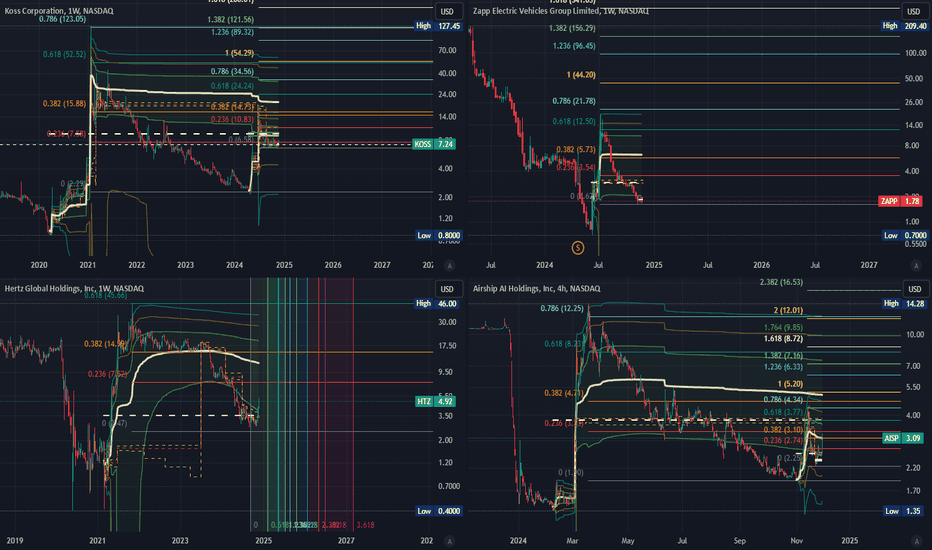Viewport: 932px width, 550px height.
Task: Select the 0.786 (34.56) Fibonacci label
Action: pos(232,71)
